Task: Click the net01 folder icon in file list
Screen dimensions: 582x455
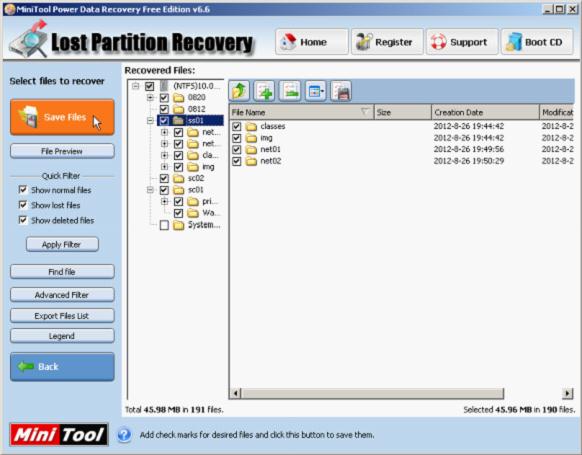Action: click(252, 150)
